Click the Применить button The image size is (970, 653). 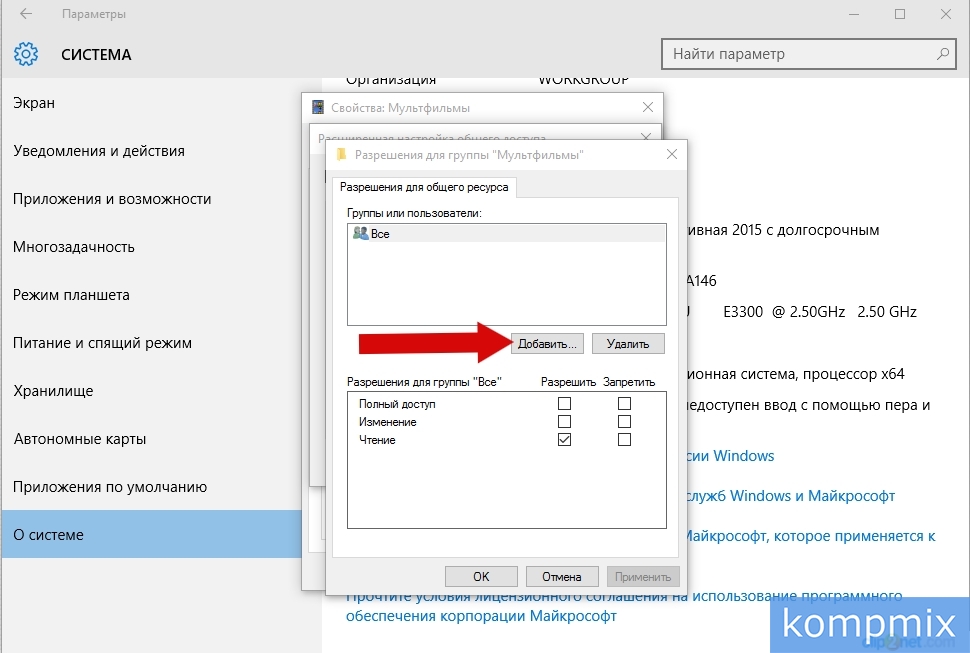(x=643, y=576)
